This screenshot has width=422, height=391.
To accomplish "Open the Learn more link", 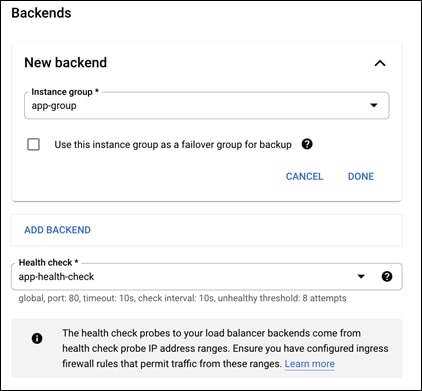I will pos(310,364).
